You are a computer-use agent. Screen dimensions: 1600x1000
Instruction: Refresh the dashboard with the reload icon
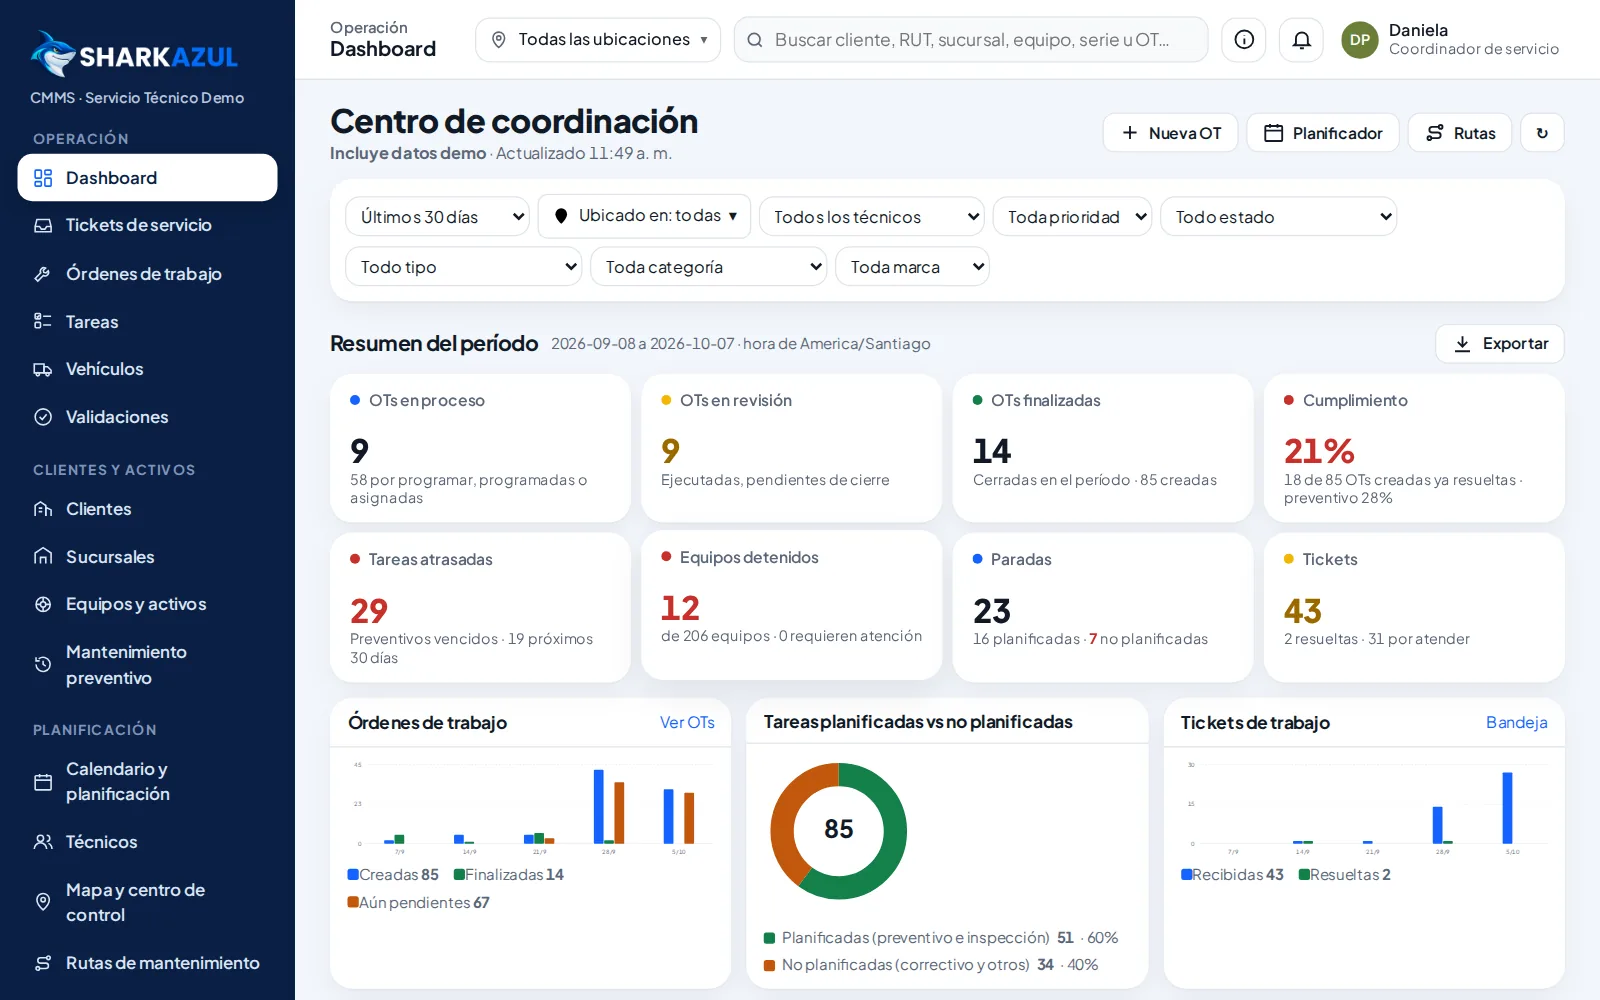click(1542, 133)
